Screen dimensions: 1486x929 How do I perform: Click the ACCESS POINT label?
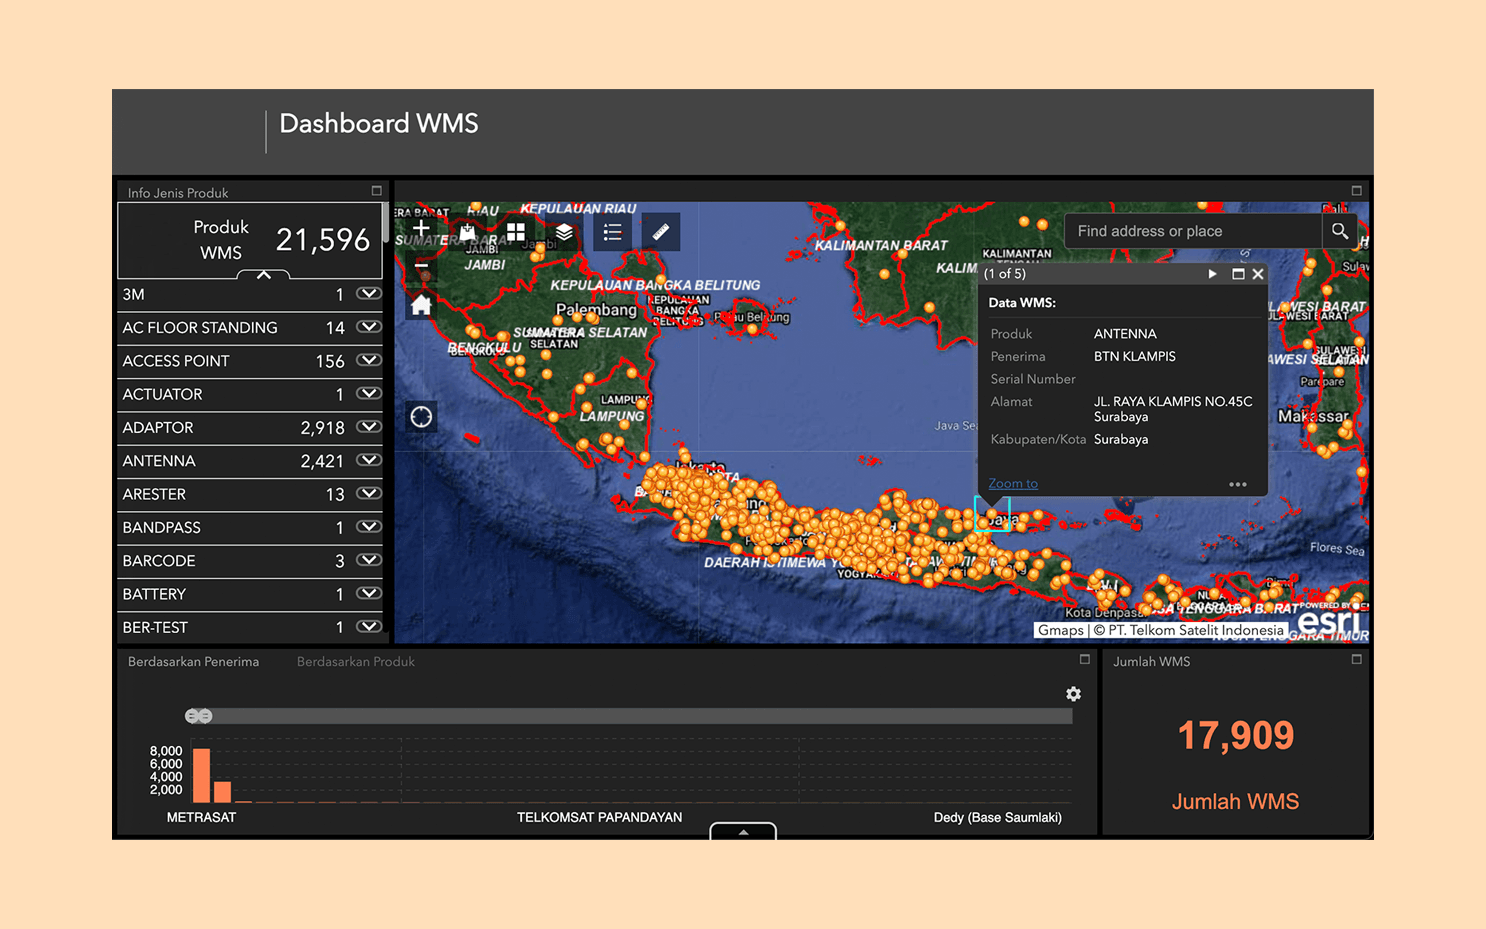pos(176,361)
